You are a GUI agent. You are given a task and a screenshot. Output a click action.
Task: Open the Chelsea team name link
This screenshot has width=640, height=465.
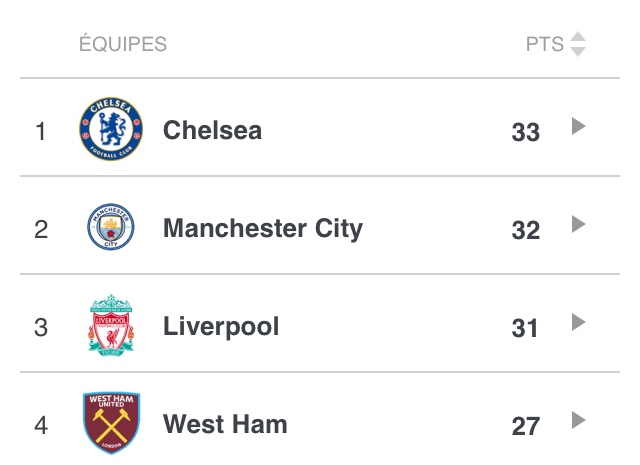point(212,130)
